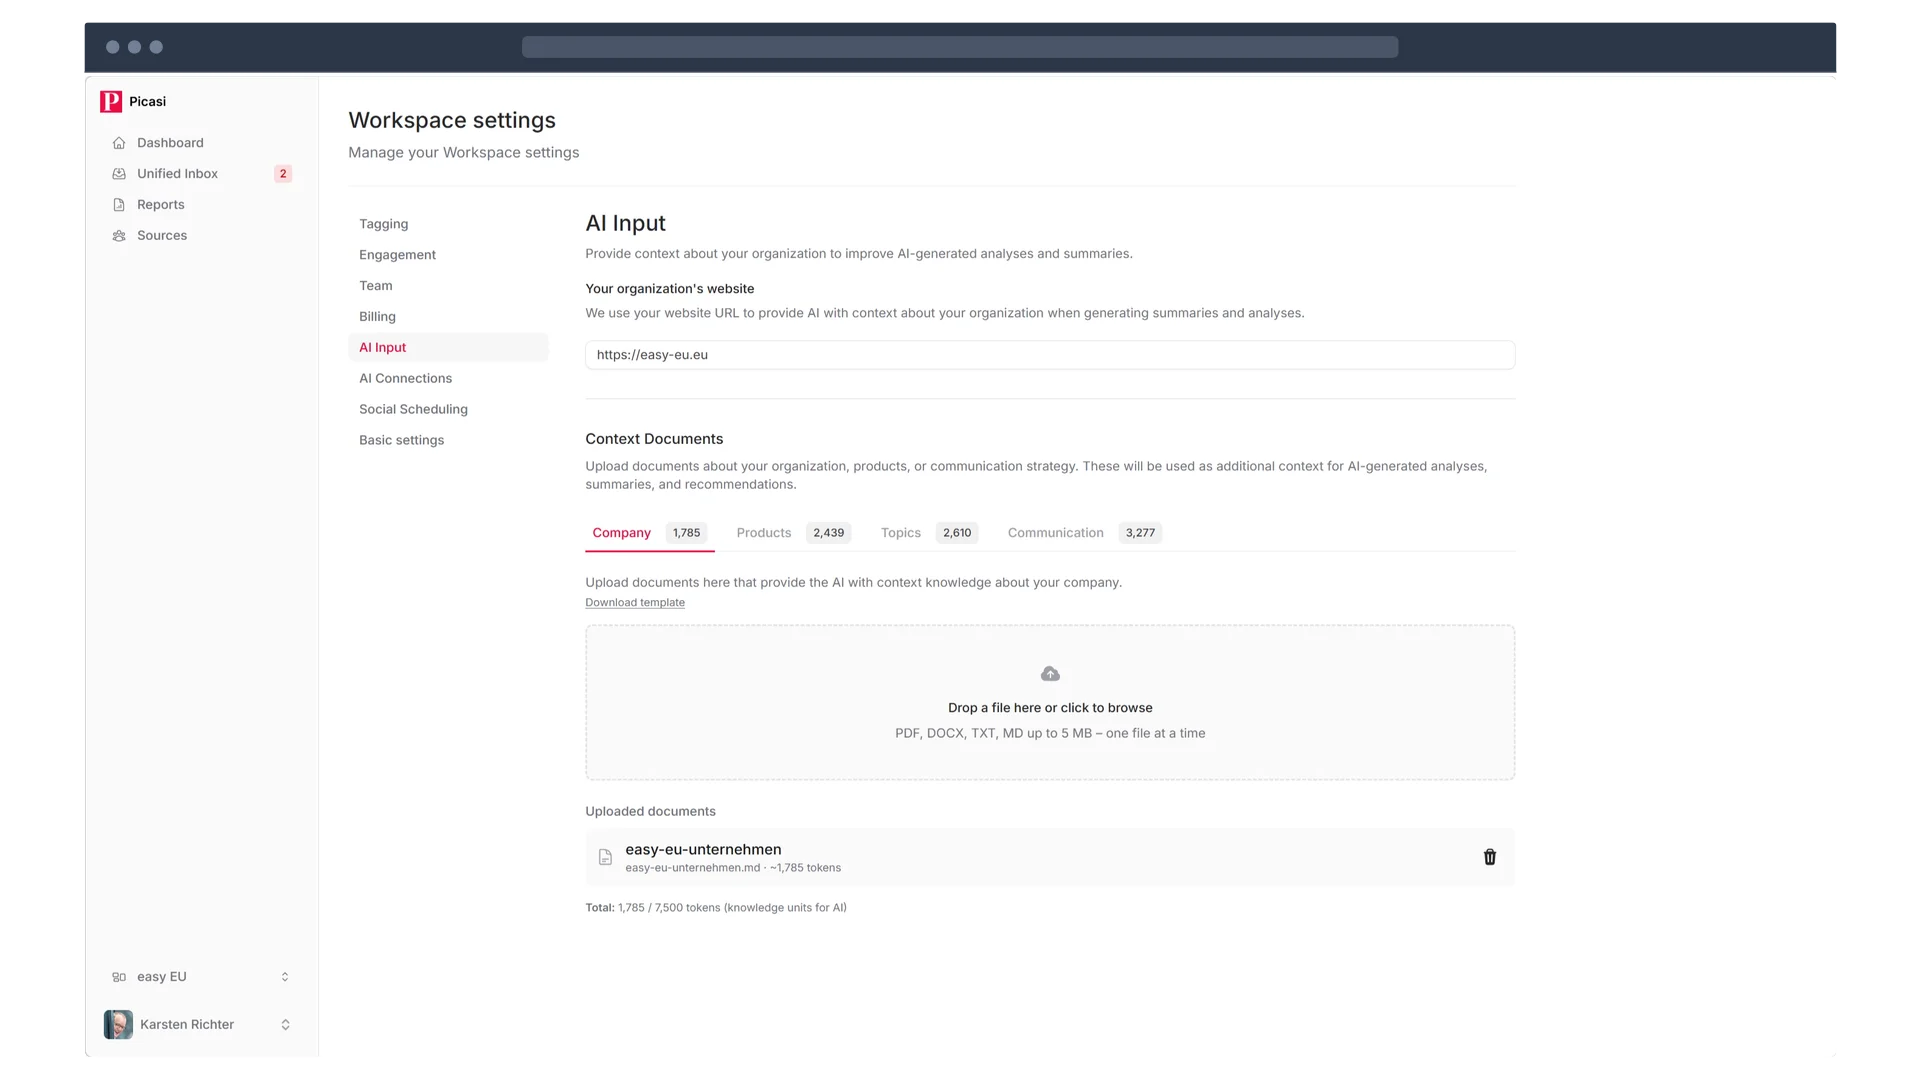Viewport: 1920px width, 1080px height.
Task: Delete the easy-eu-unternehmen document with trash icon
Action: pyautogui.click(x=1490, y=857)
